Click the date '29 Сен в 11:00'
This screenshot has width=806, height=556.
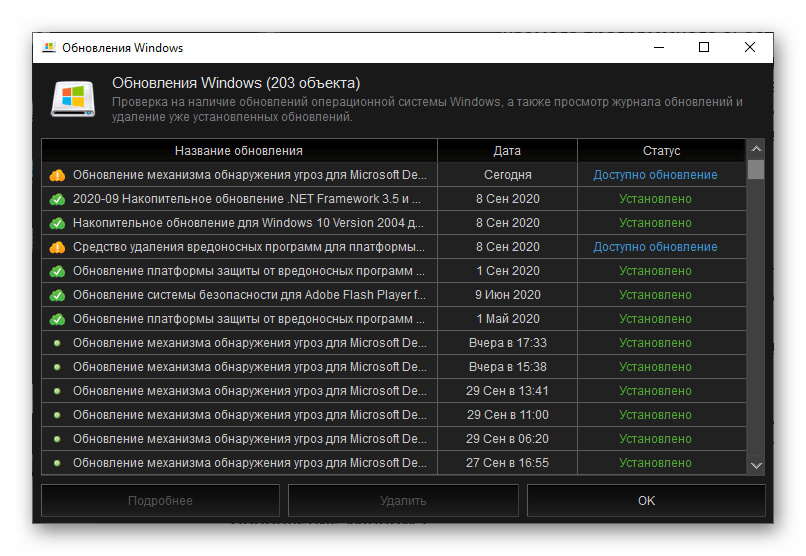click(x=507, y=415)
